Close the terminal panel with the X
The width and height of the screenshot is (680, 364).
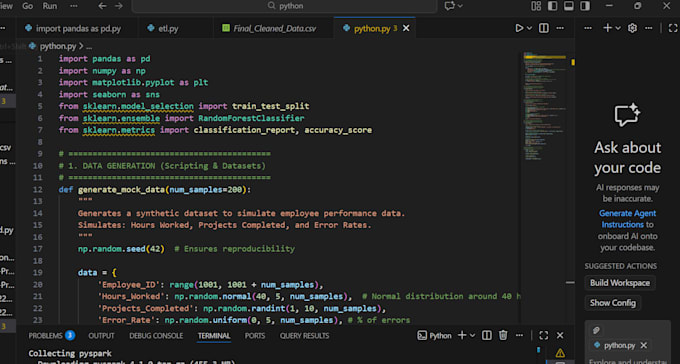click(x=560, y=335)
